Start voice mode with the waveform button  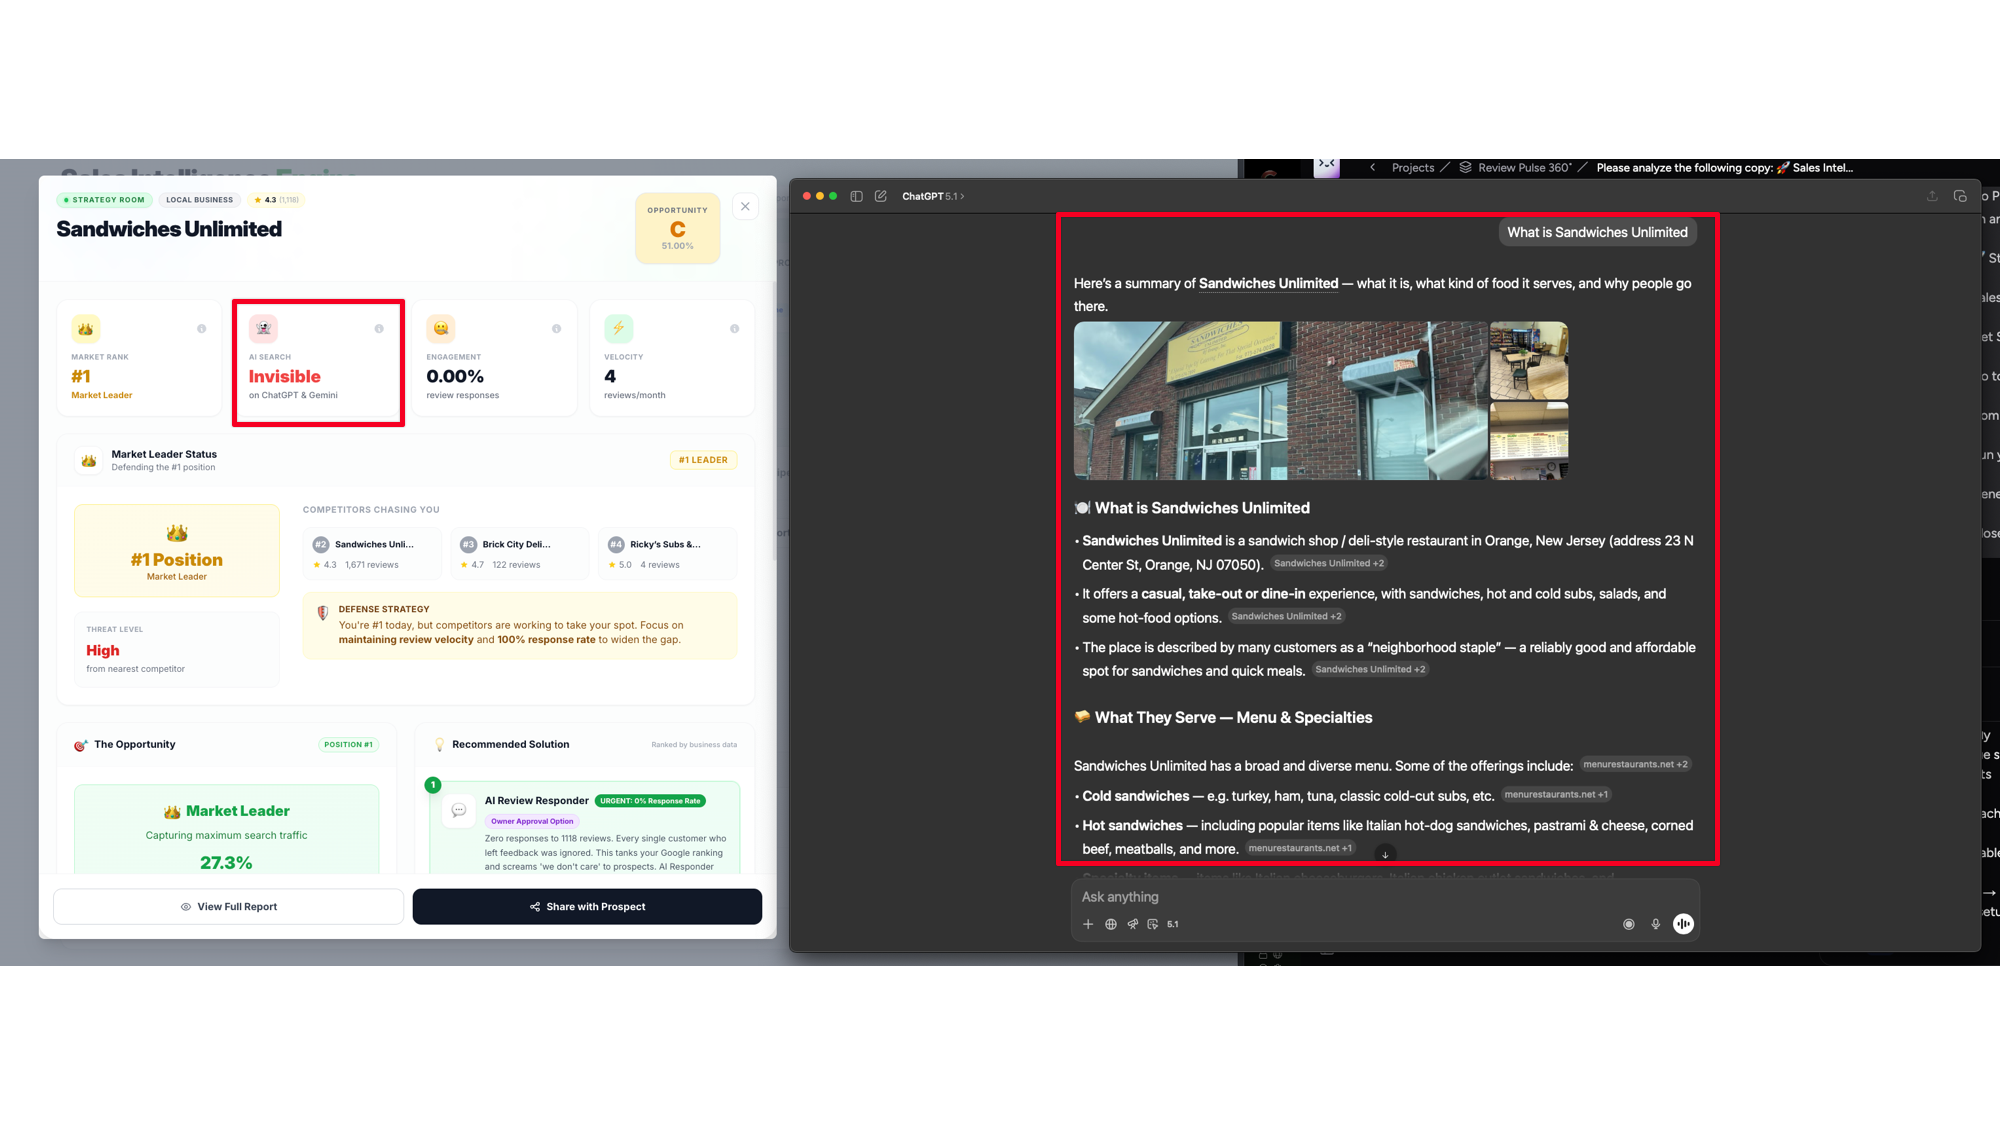click(x=1684, y=924)
